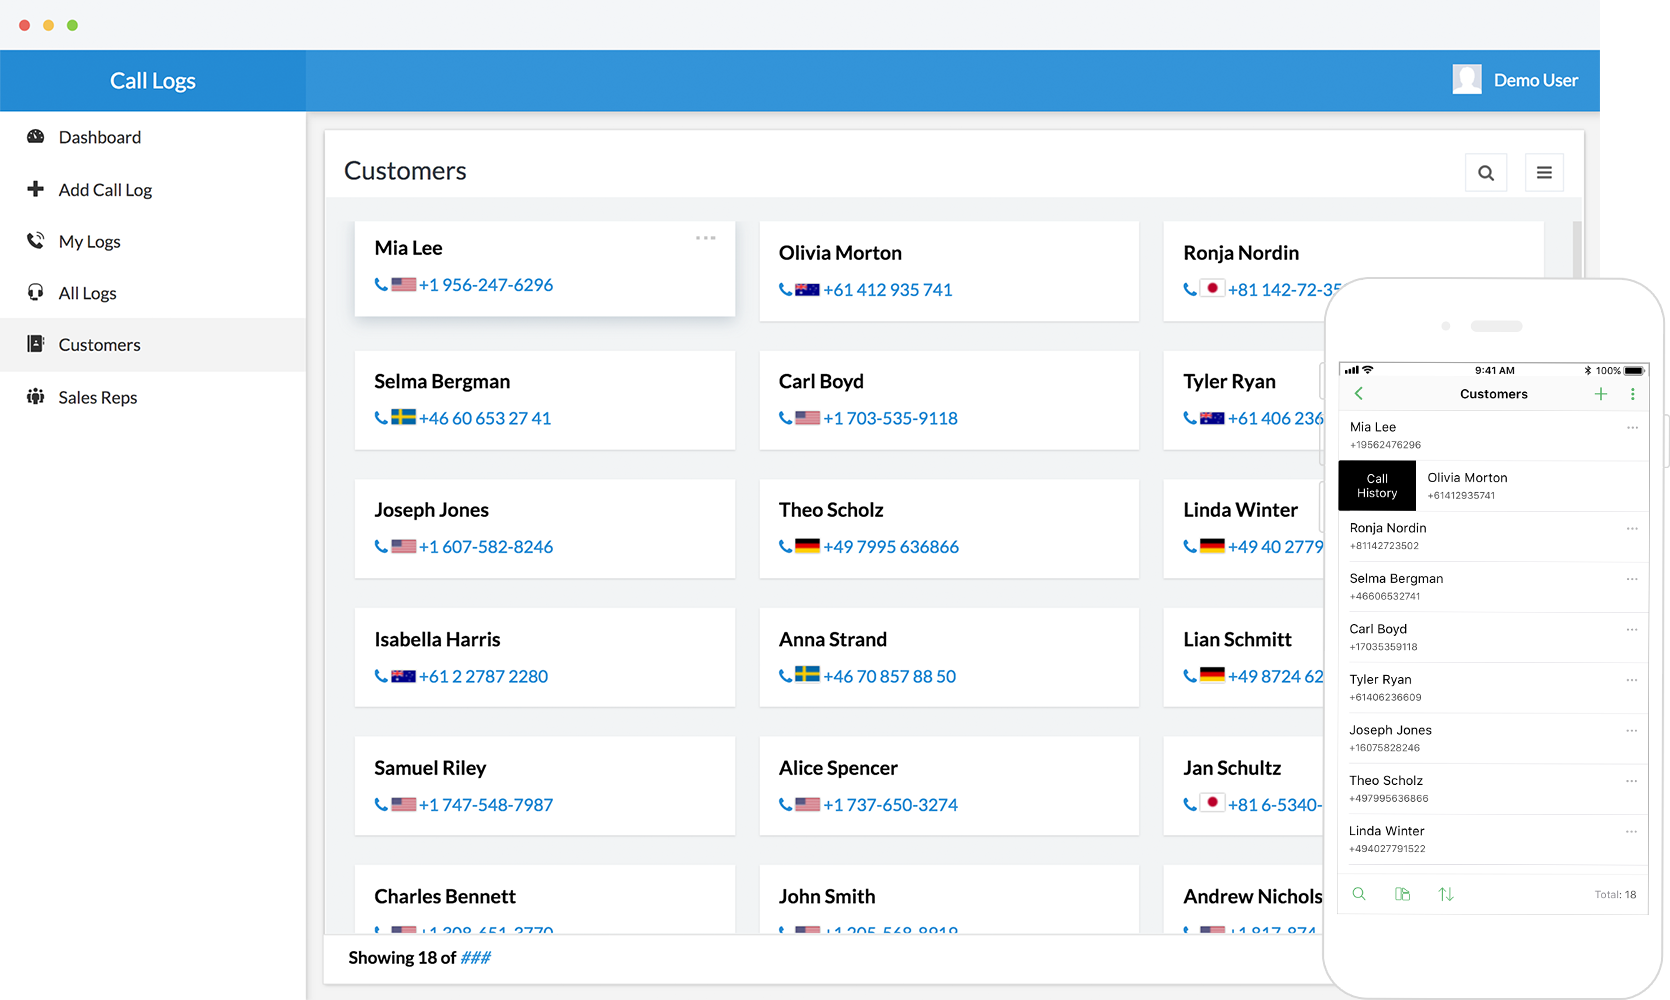
Task: Open Dashboard from the sidebar
Action: [99, 137]
